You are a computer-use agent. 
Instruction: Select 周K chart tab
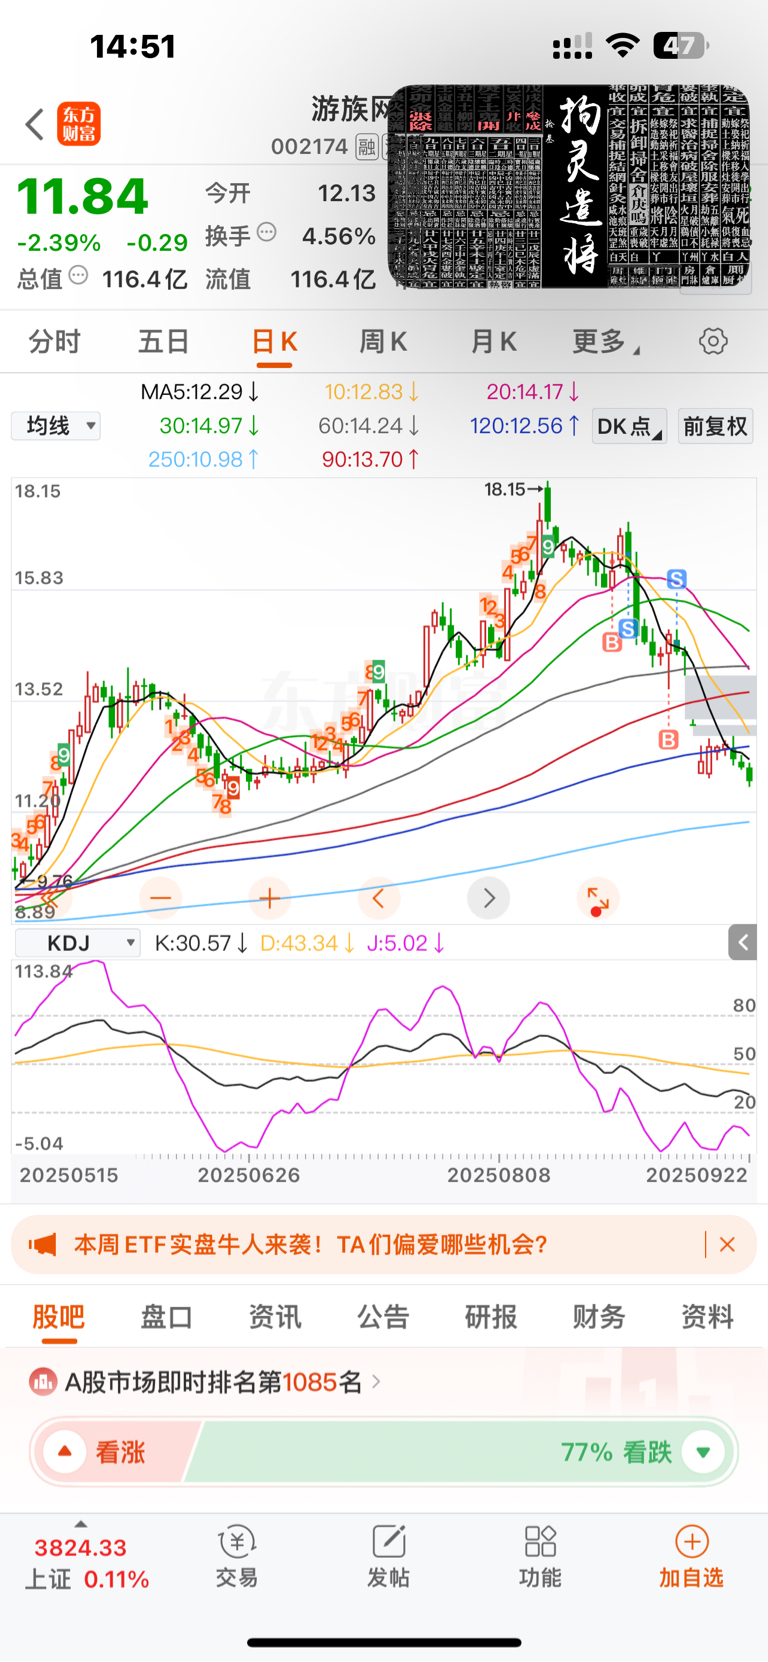coord(383,342)
